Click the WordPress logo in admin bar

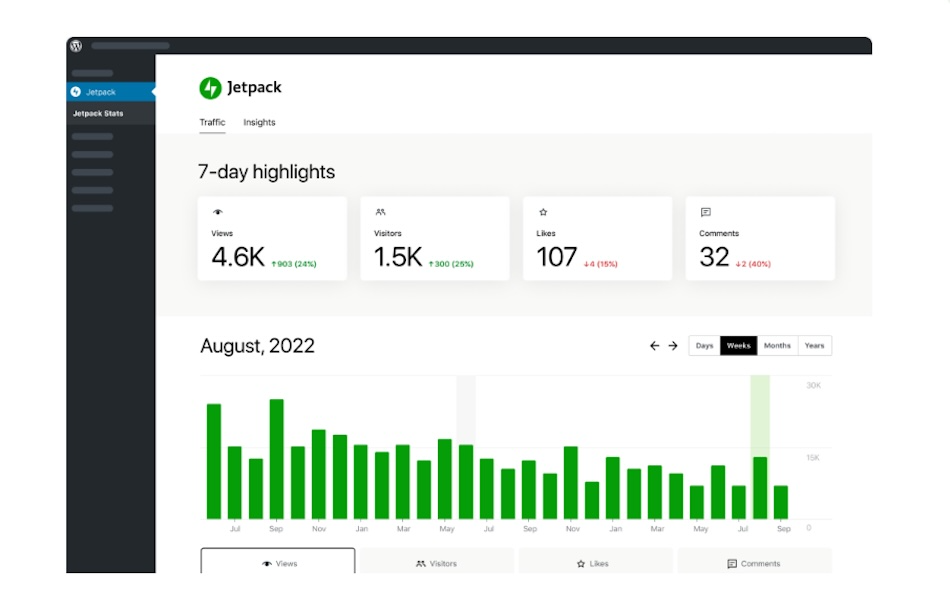coord(76,46)
